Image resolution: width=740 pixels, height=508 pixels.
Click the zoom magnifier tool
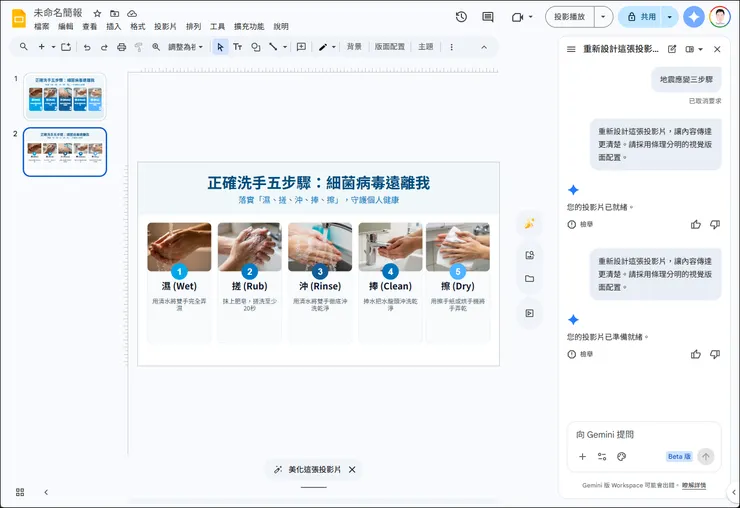(x=156, y=47)
